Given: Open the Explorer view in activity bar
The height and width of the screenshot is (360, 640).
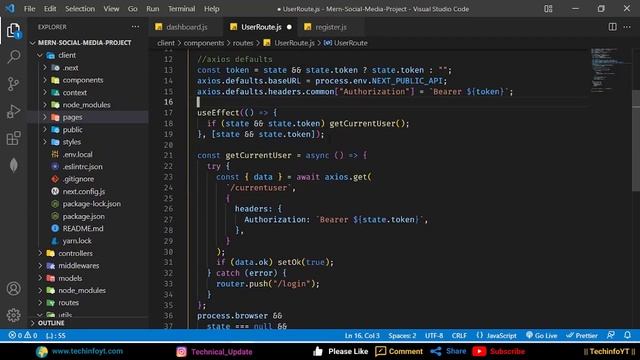Looking at the screenshot, I should (x=13, y=31).
